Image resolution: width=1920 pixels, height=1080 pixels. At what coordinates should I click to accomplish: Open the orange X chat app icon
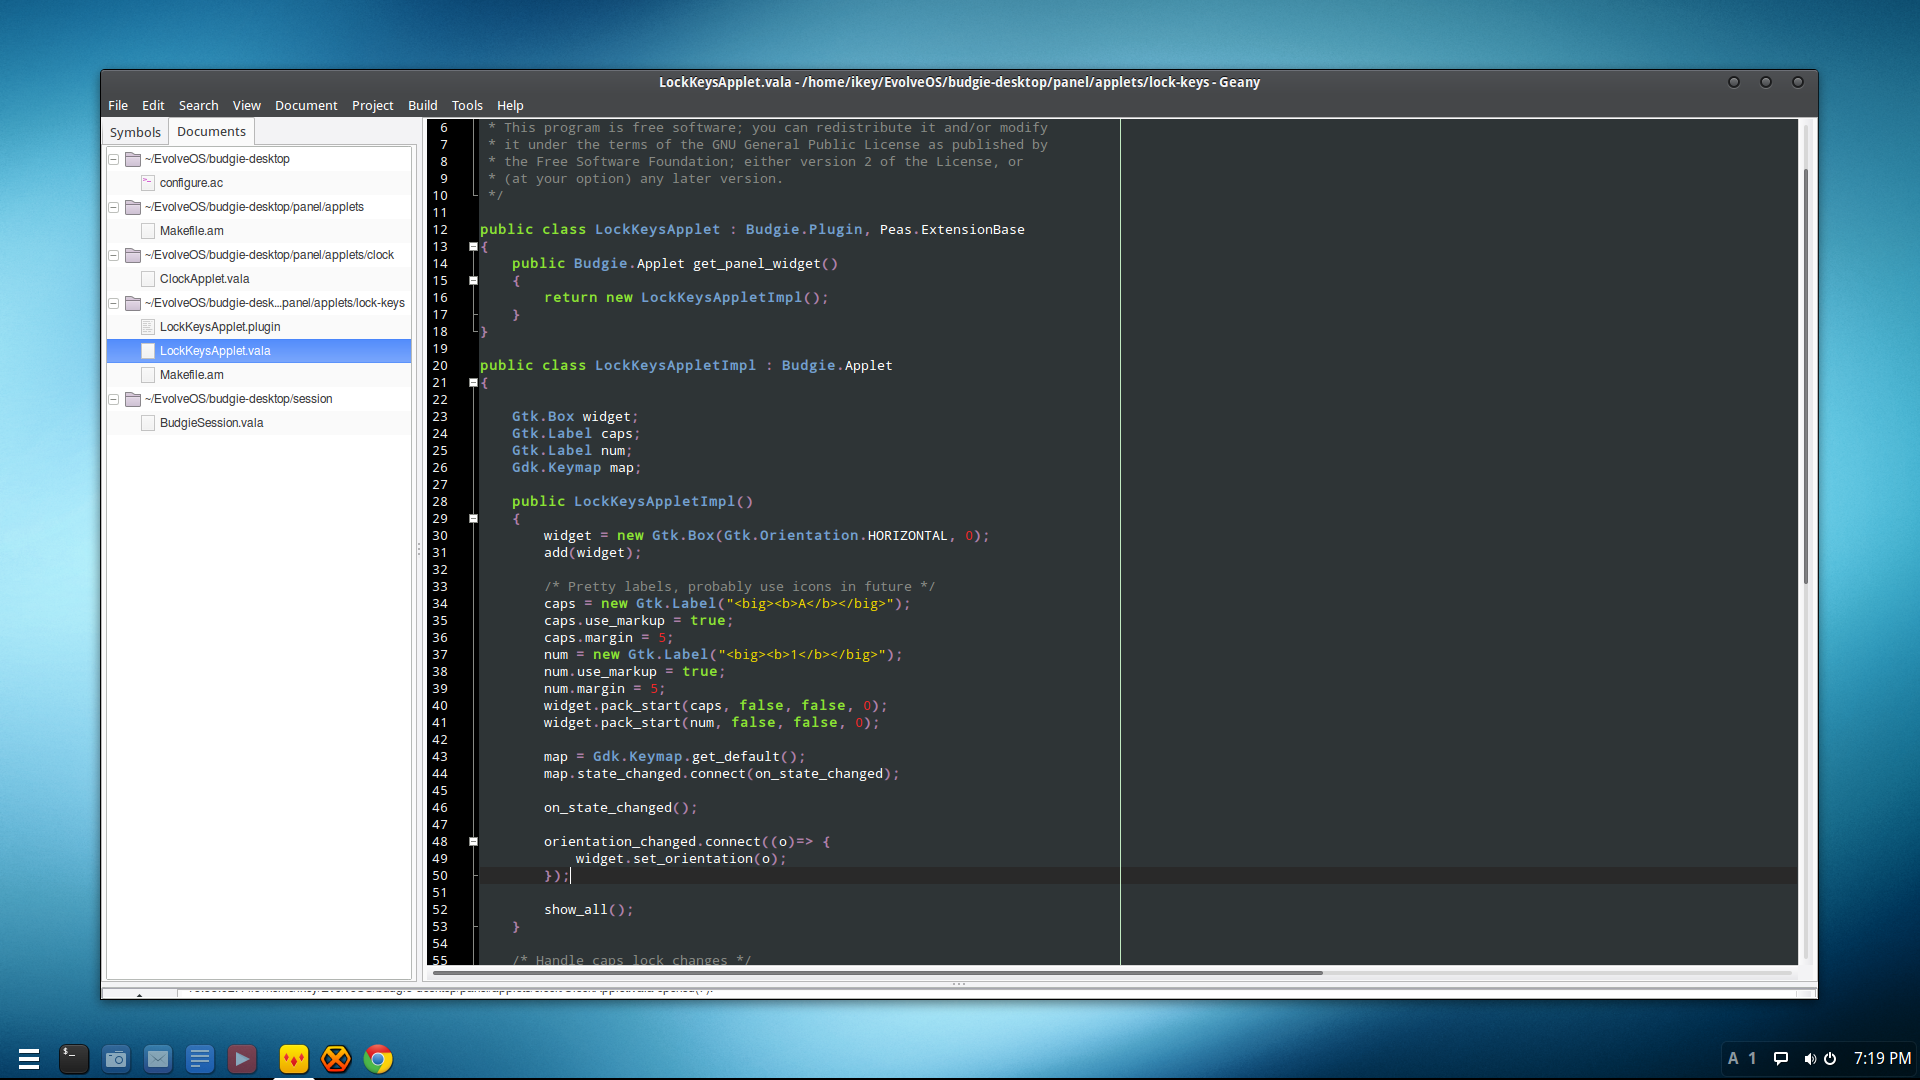coord(336,1059)
